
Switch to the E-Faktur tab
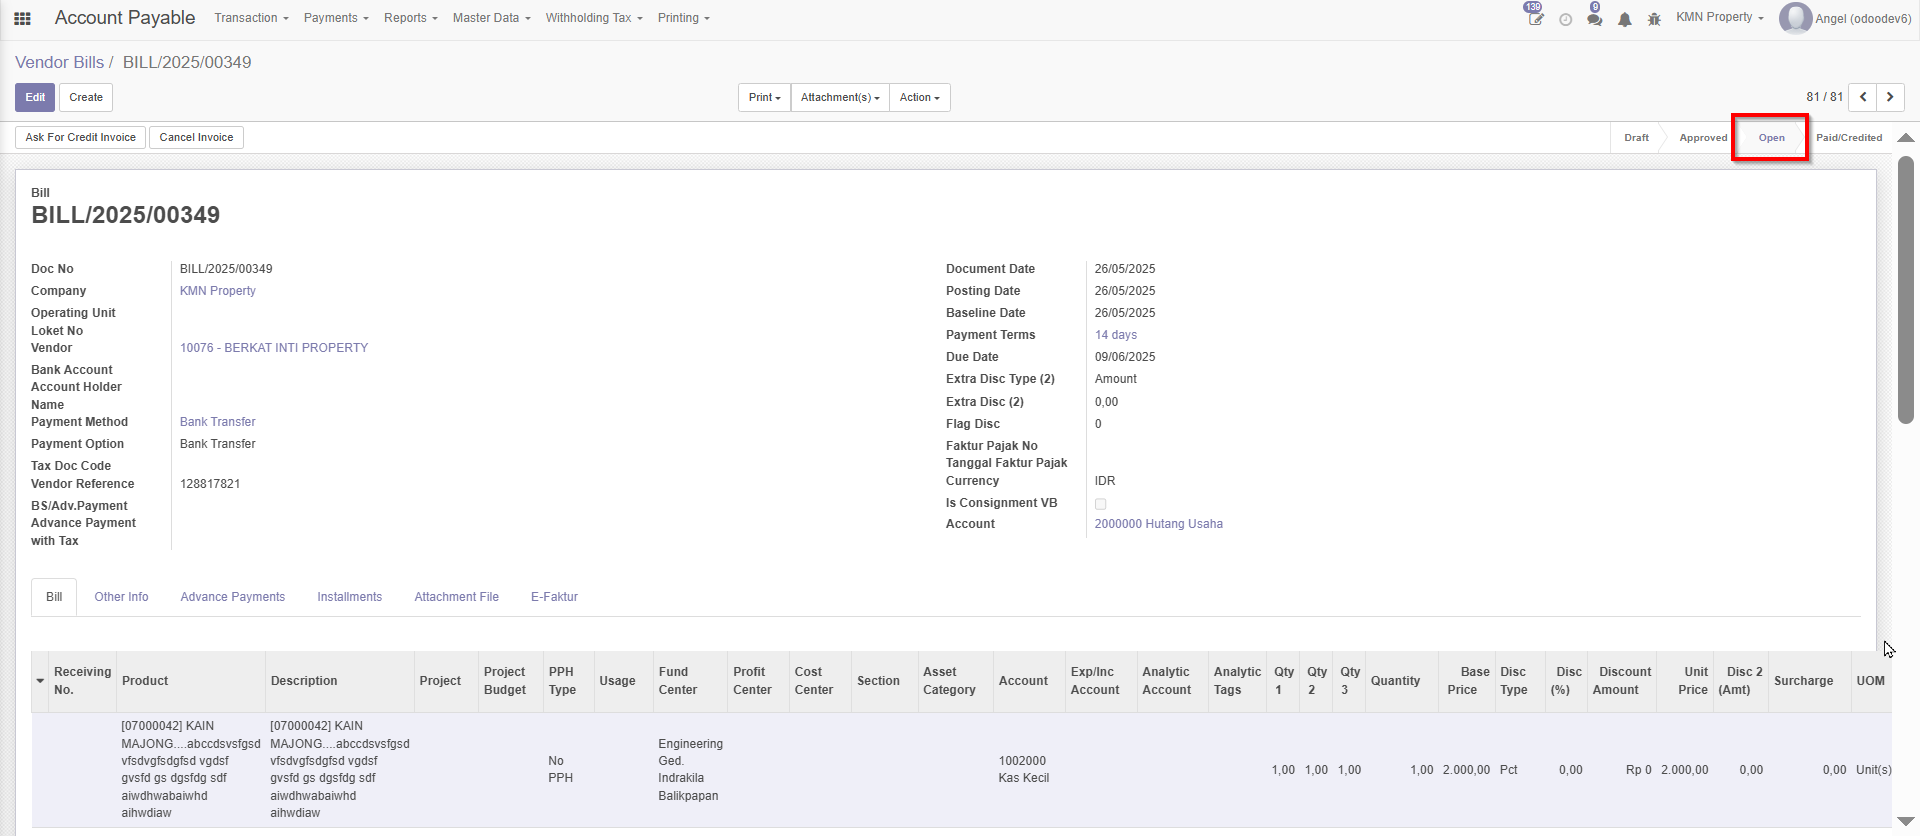(x=554, y=597)
